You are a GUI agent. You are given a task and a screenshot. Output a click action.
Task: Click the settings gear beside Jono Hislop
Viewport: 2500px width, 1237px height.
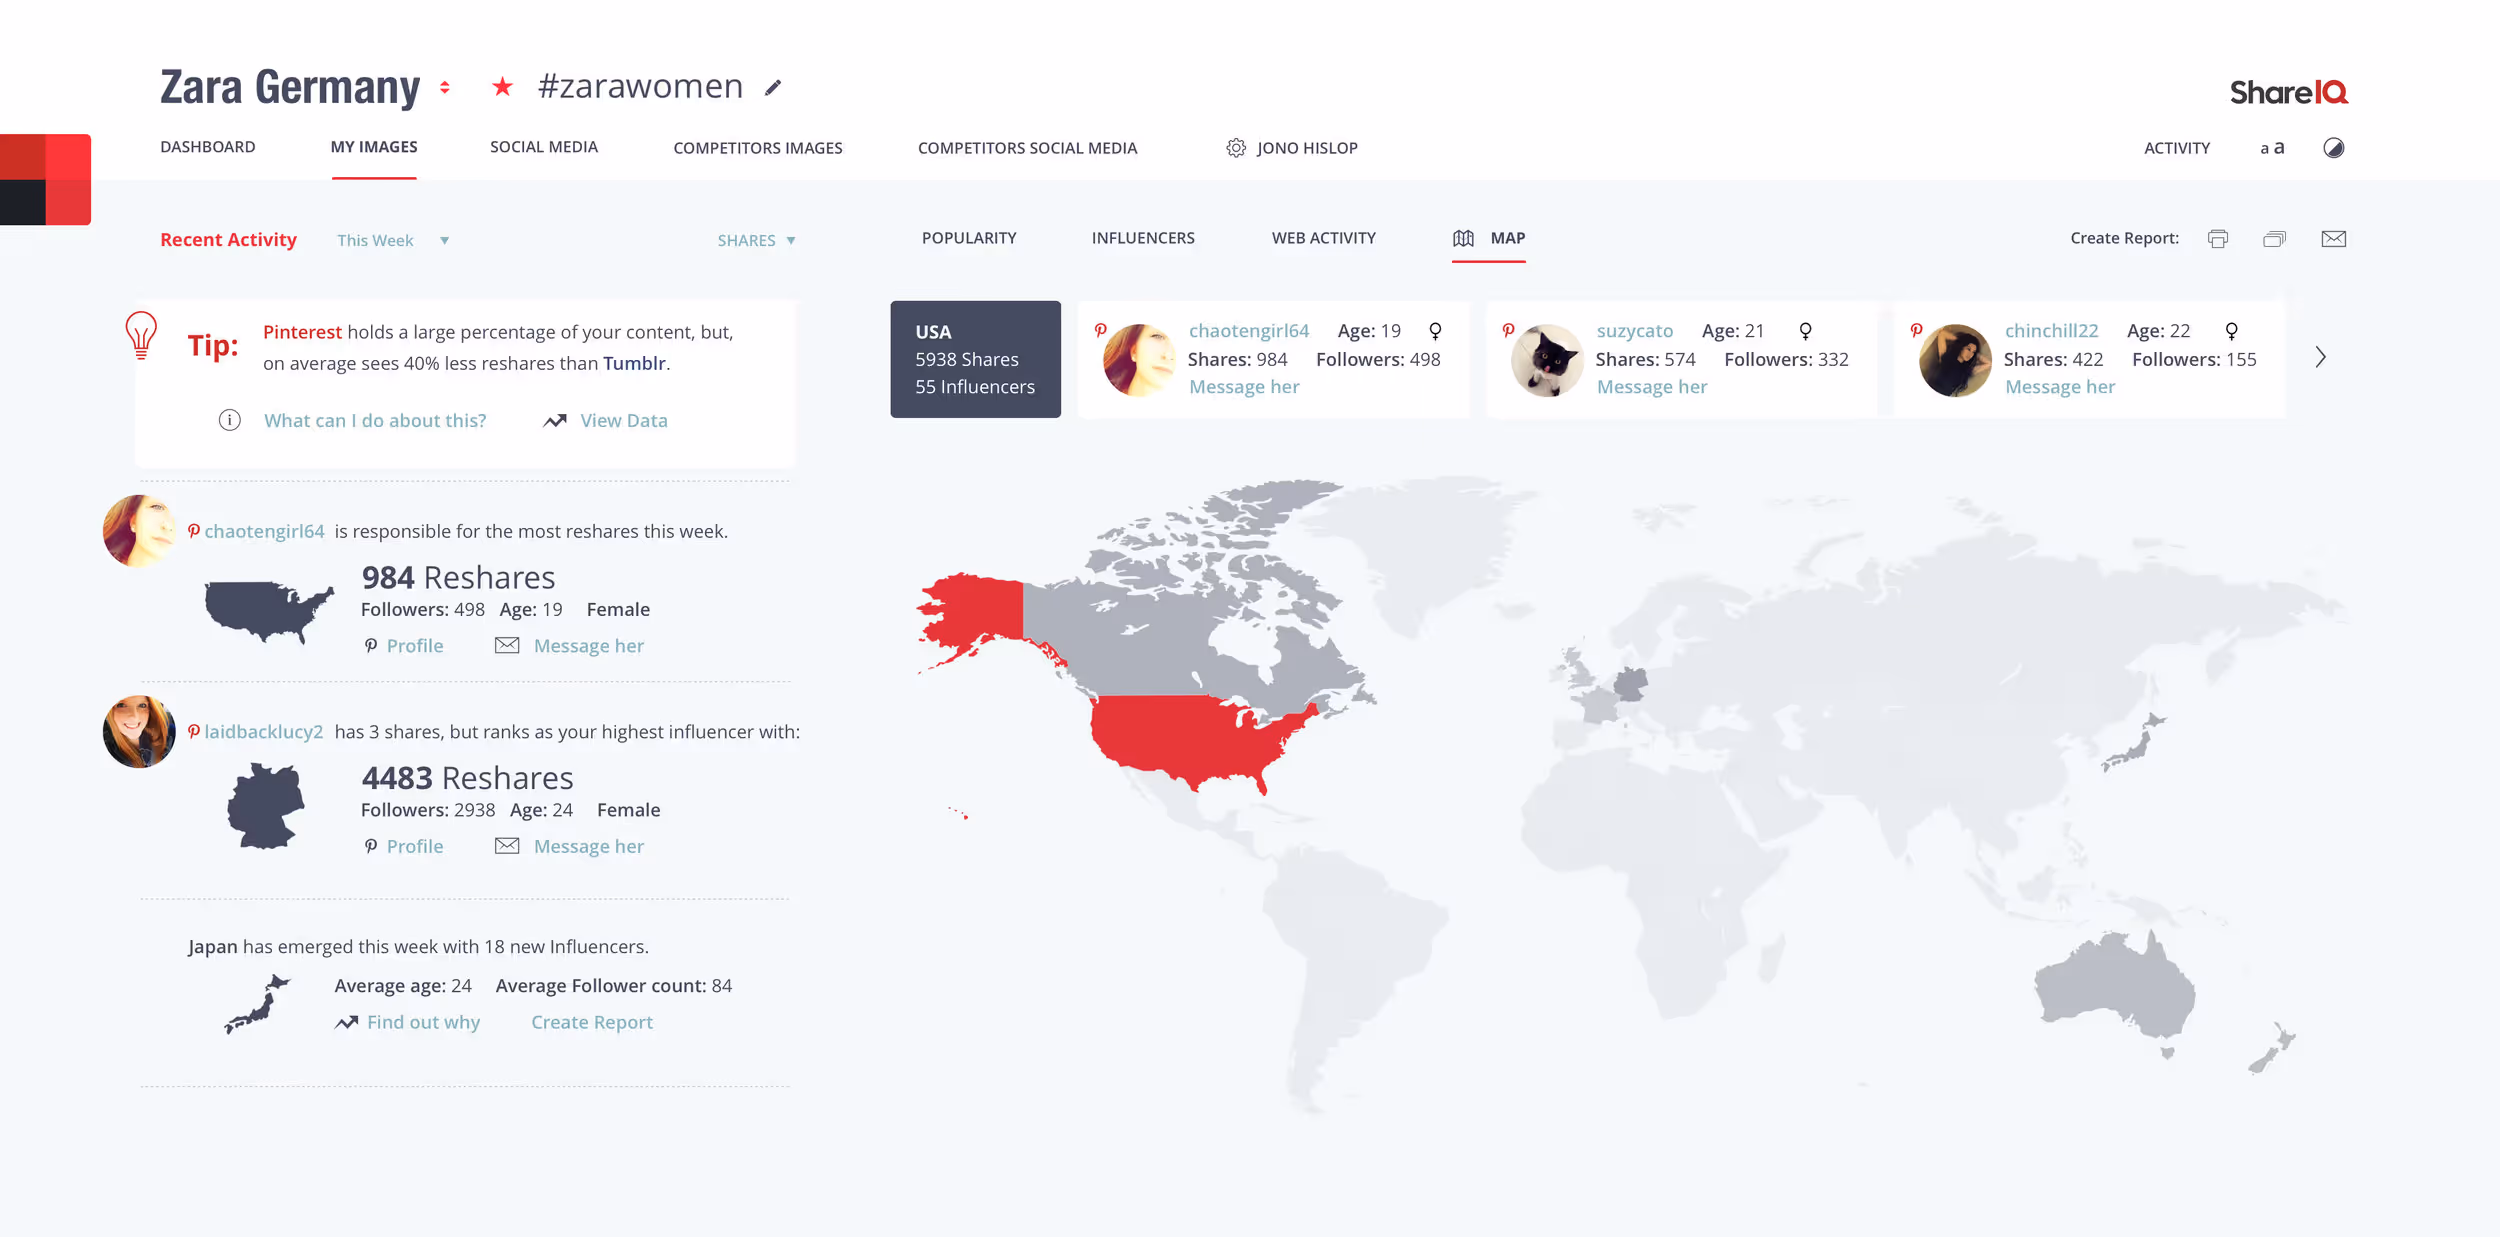click(x=1236, y=148)
